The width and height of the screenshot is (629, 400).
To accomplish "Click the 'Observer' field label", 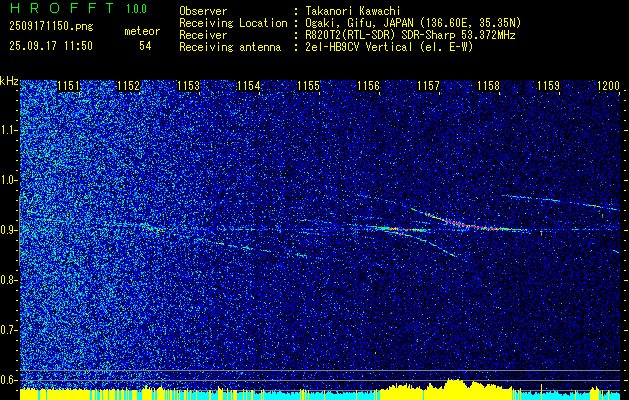I will pos(203,11).
